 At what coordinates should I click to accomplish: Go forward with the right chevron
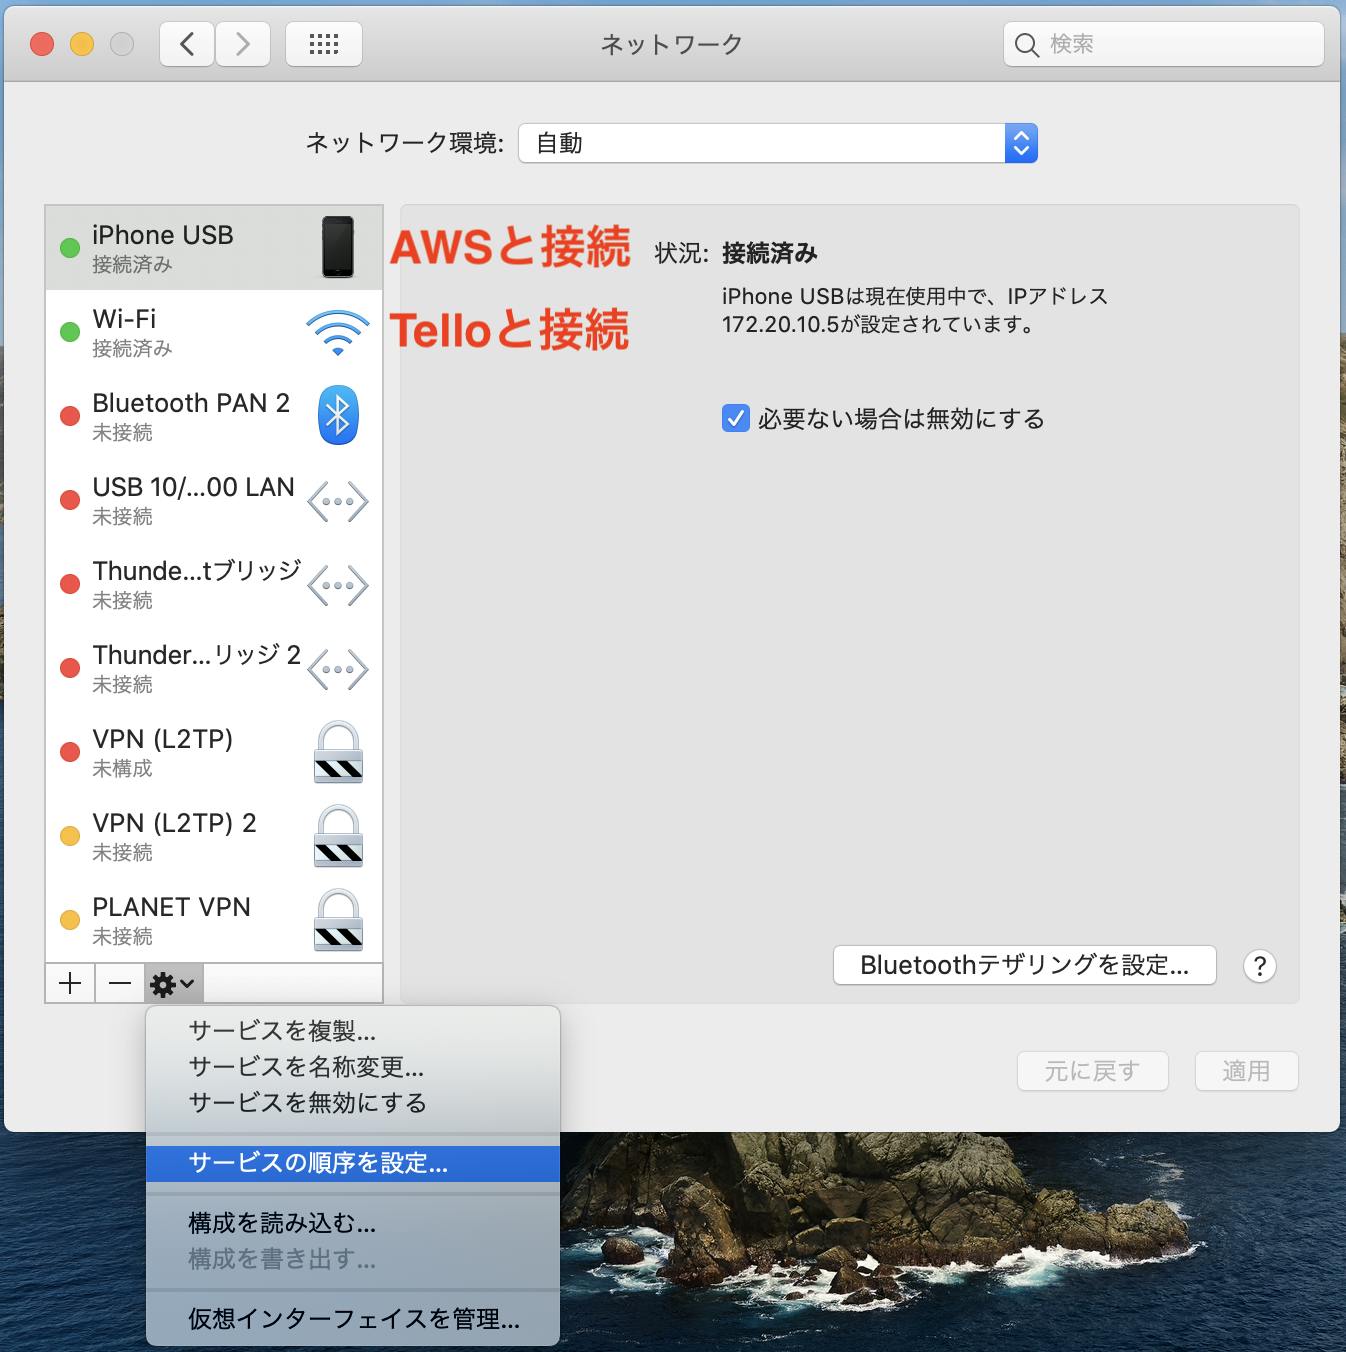(x=243, y=44)
